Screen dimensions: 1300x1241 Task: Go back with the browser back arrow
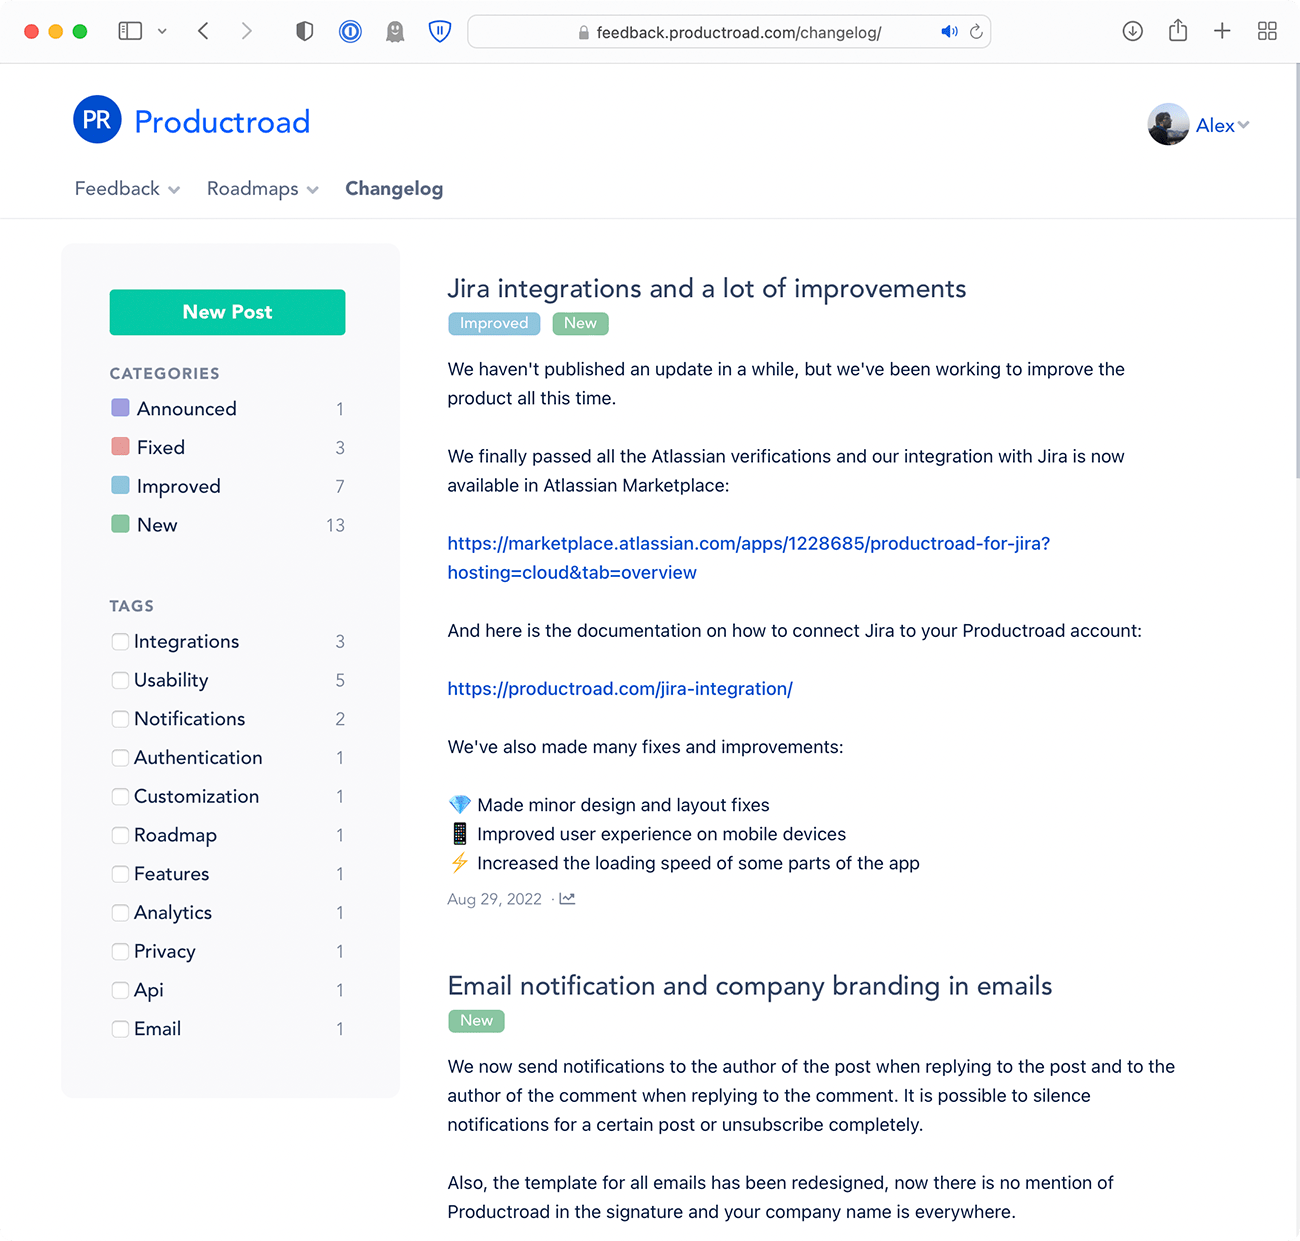click(x=203, y=31)
